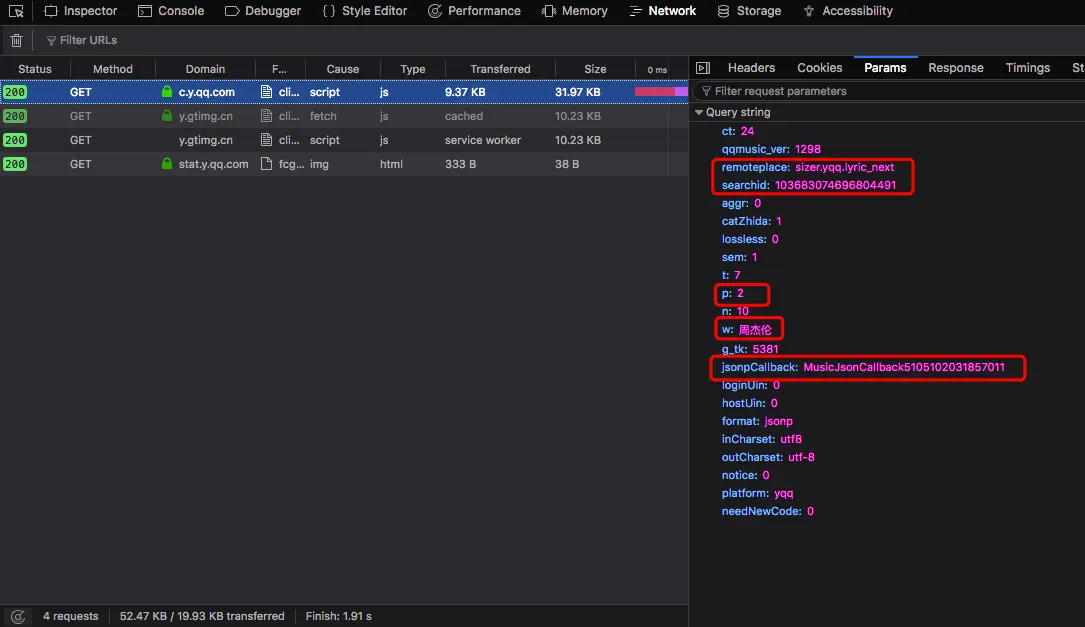Click the platform parameter value yqq

(x=783, y=493)
